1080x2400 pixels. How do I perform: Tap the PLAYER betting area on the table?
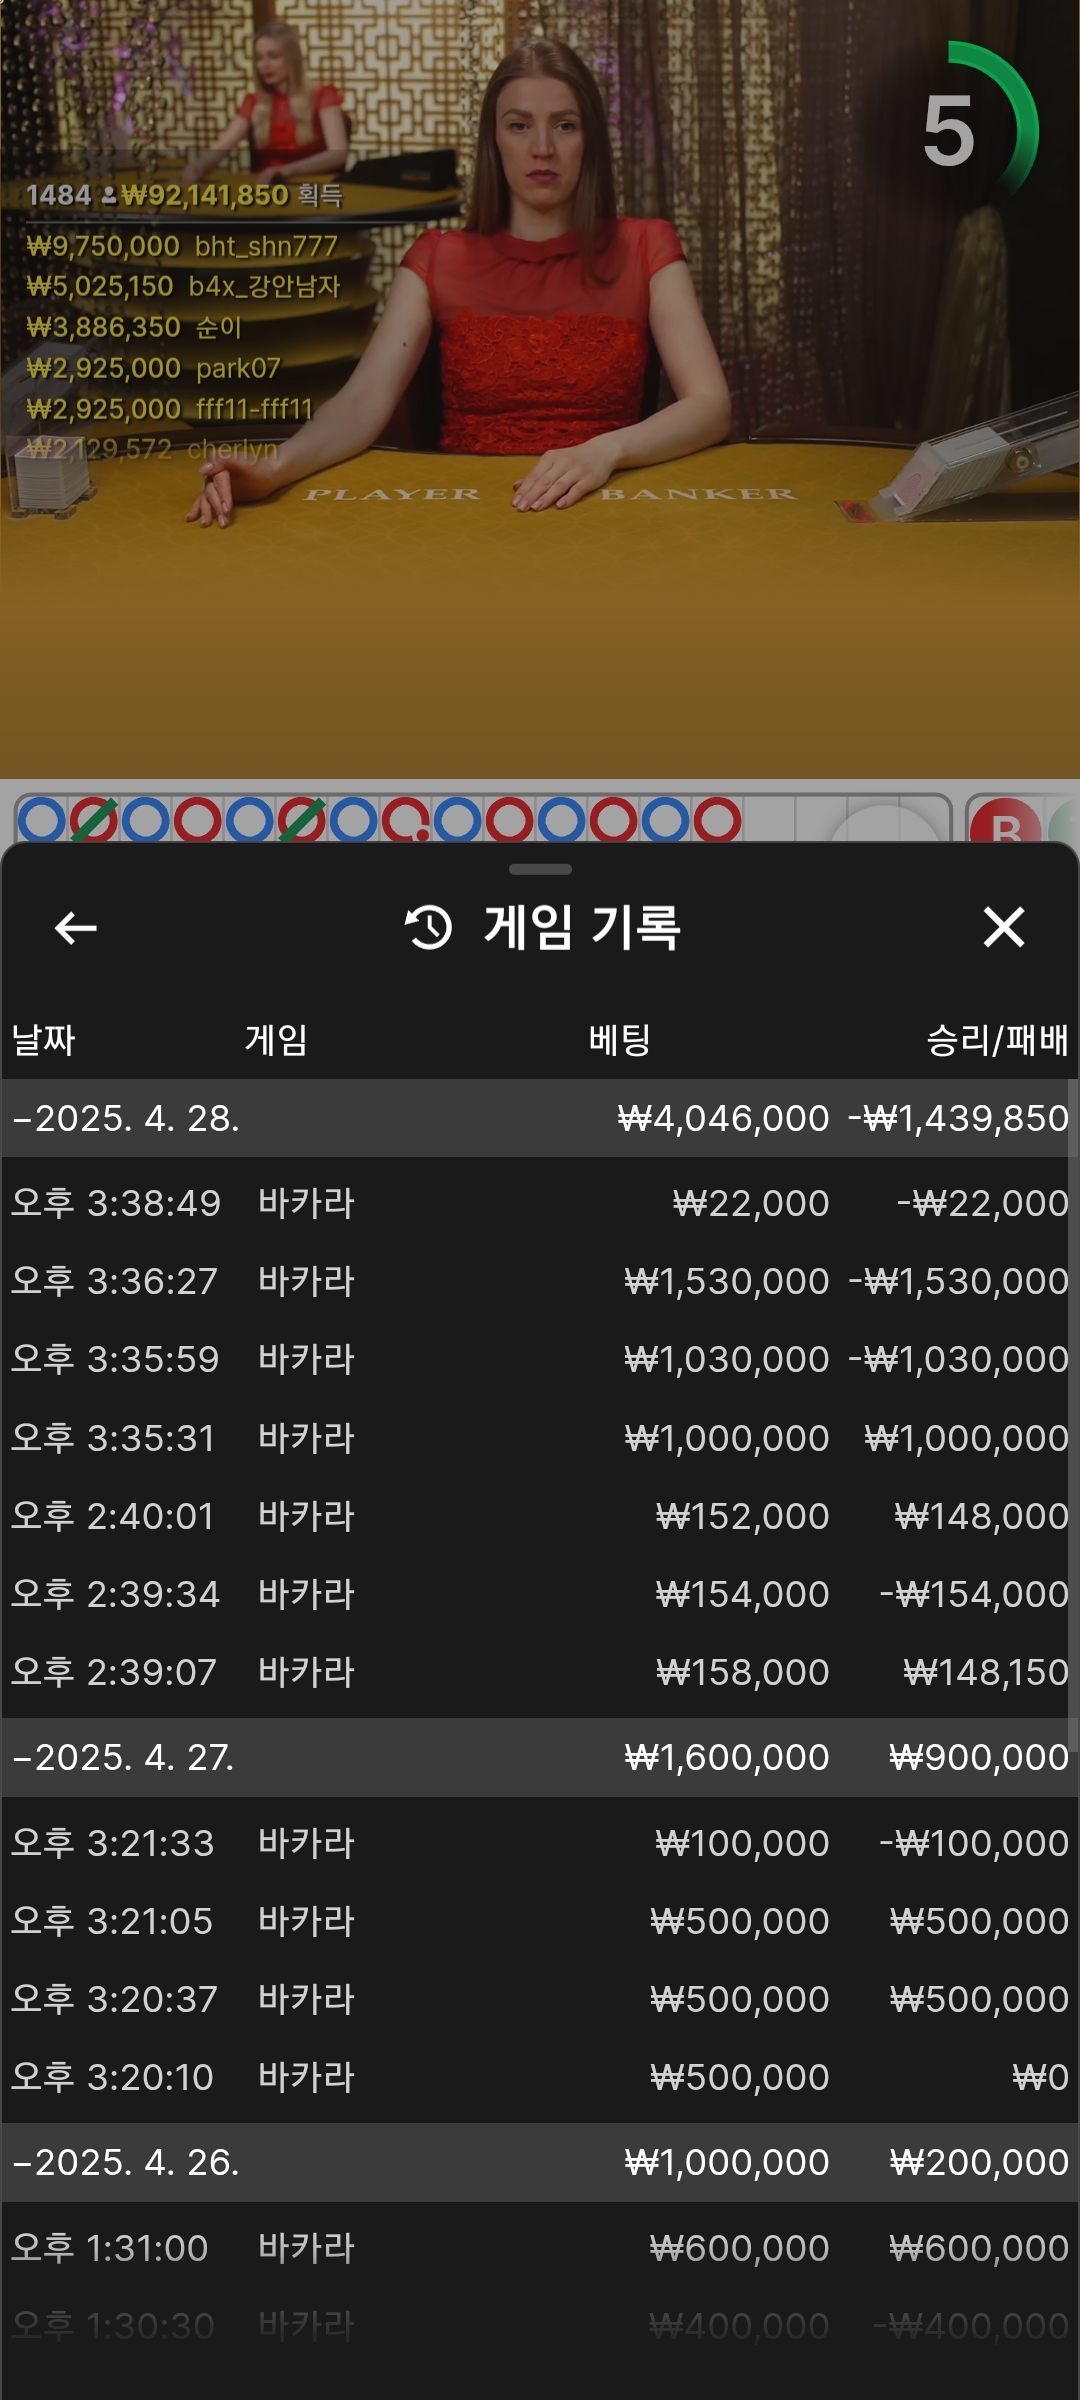[x=392, y=494]
